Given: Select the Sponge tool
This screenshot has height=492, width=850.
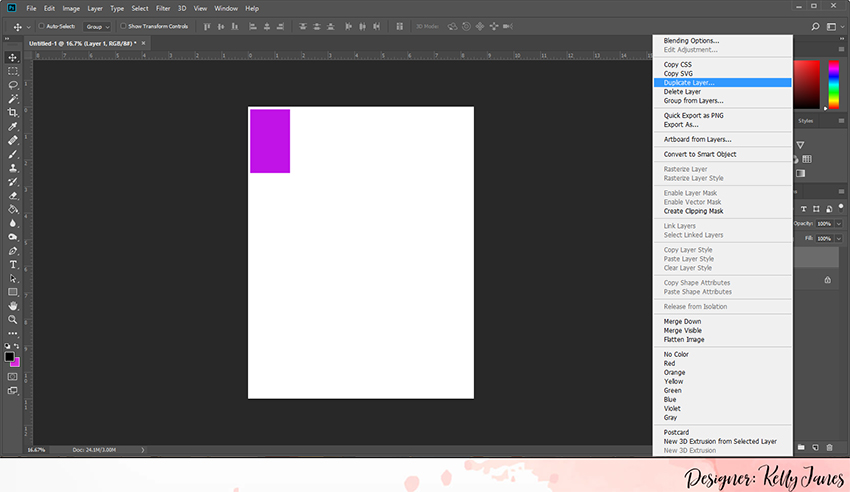Looking at the screenshot, I should coord(12,237).
